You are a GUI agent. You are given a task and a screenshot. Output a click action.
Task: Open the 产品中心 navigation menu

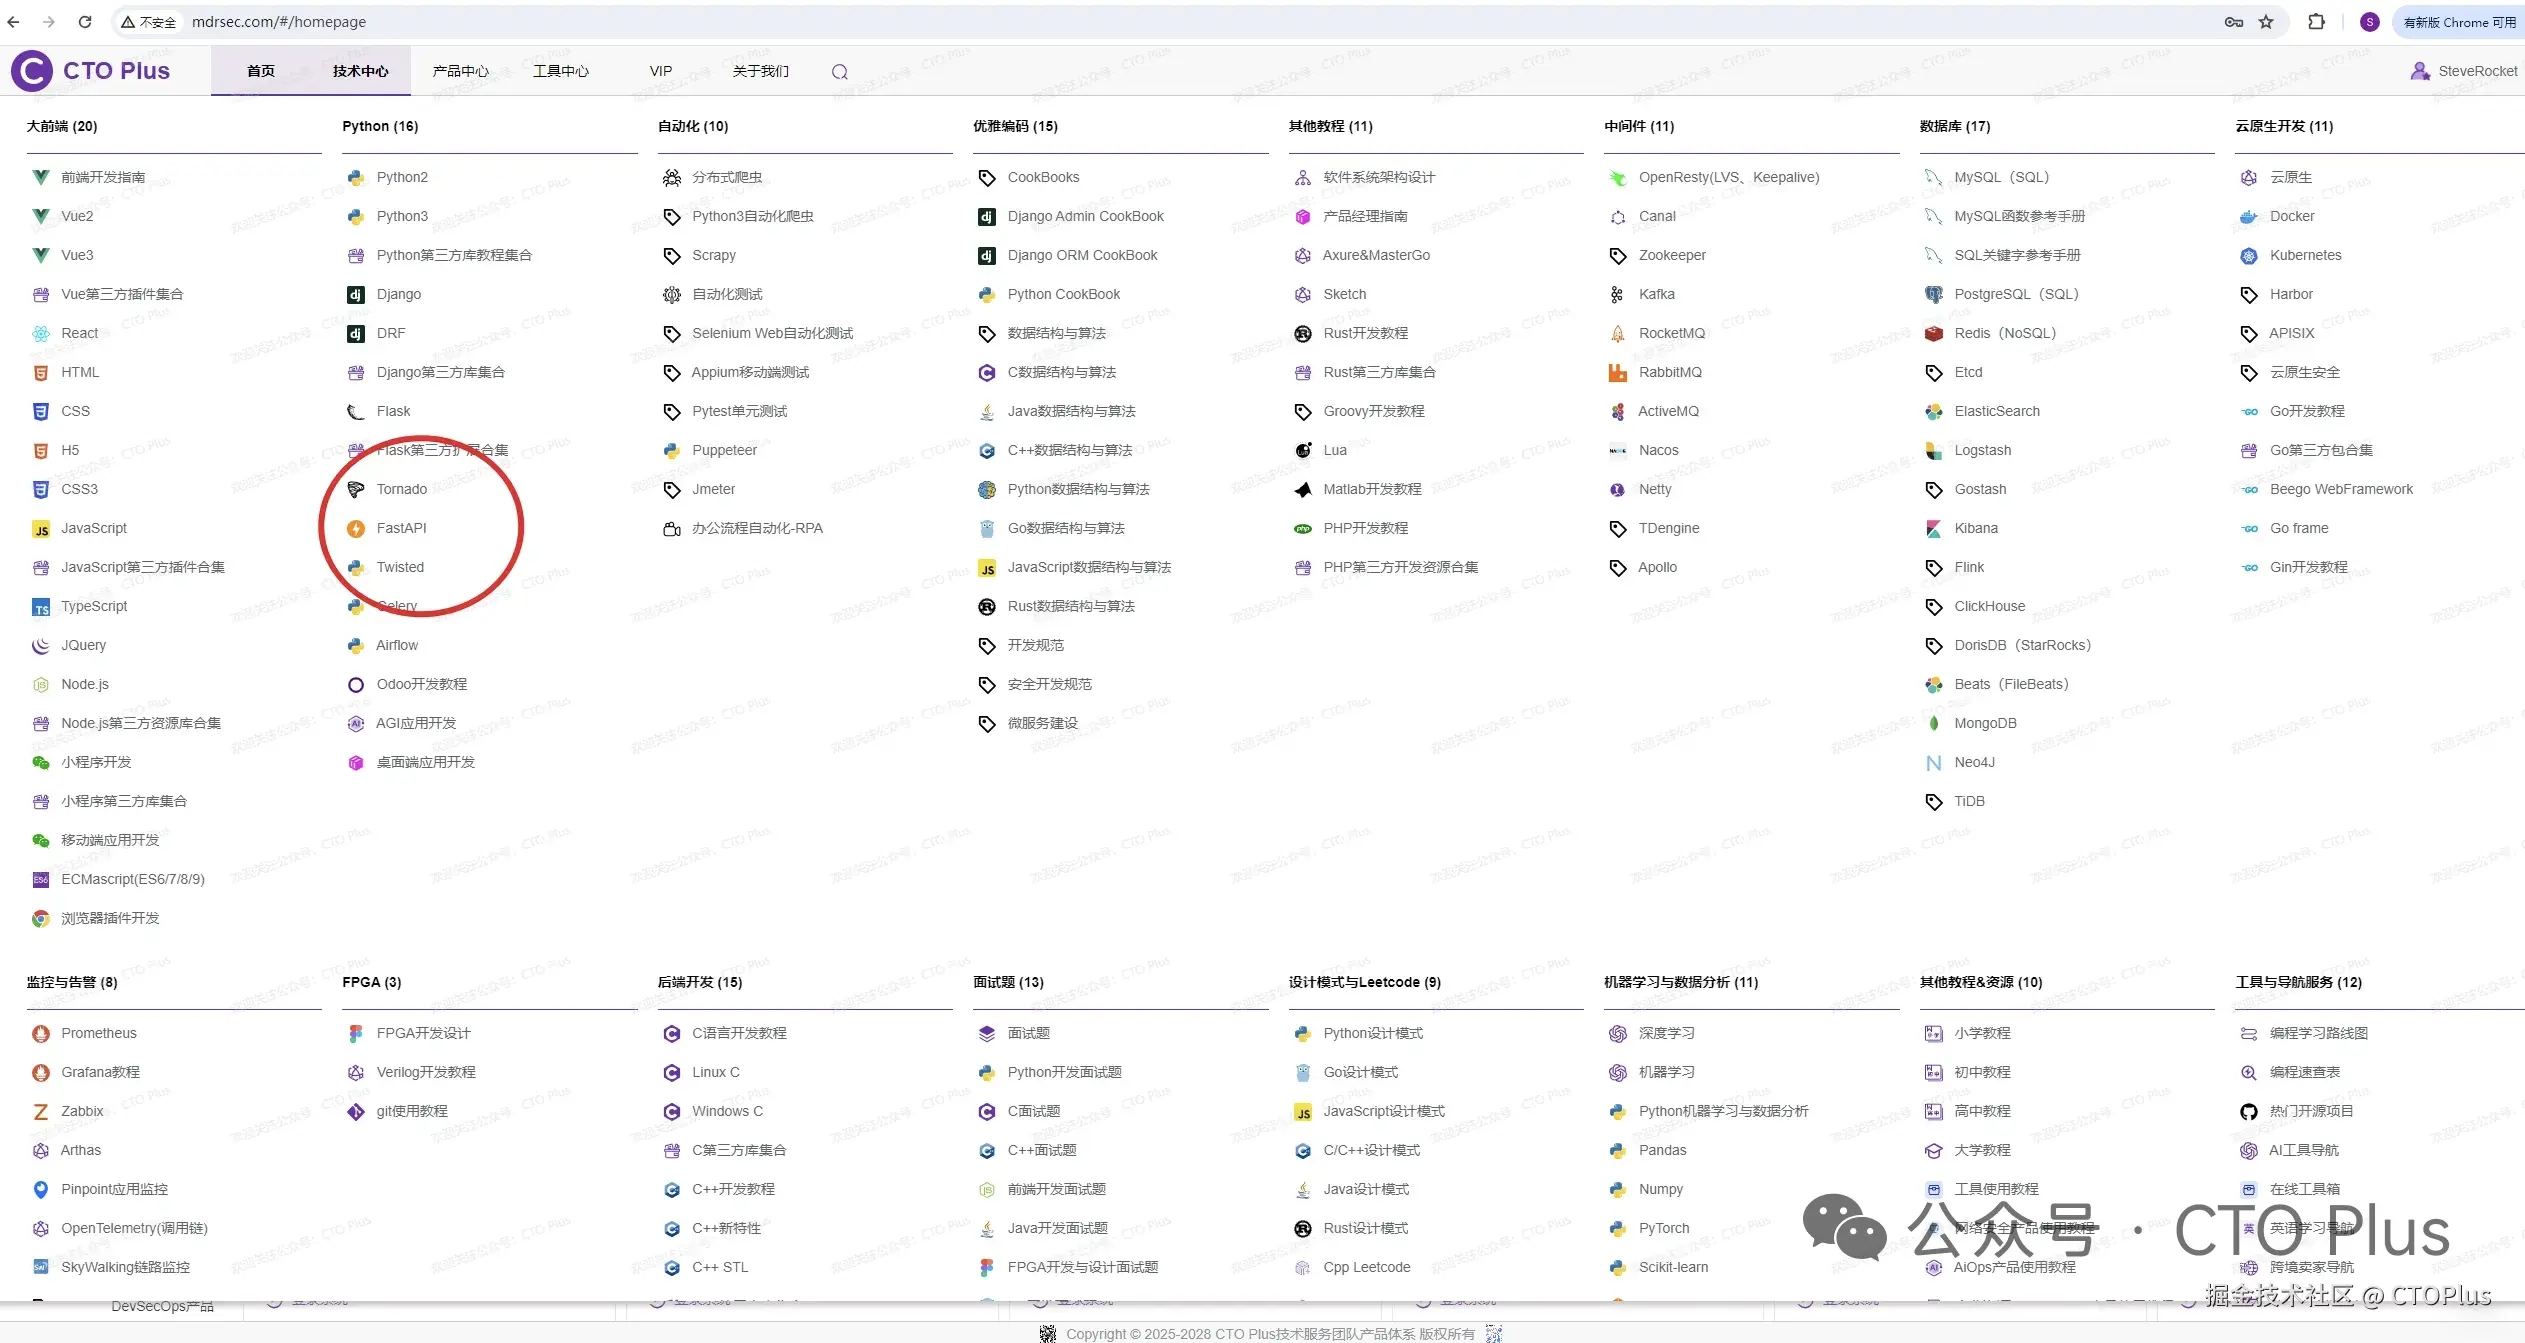pos(460,71)
